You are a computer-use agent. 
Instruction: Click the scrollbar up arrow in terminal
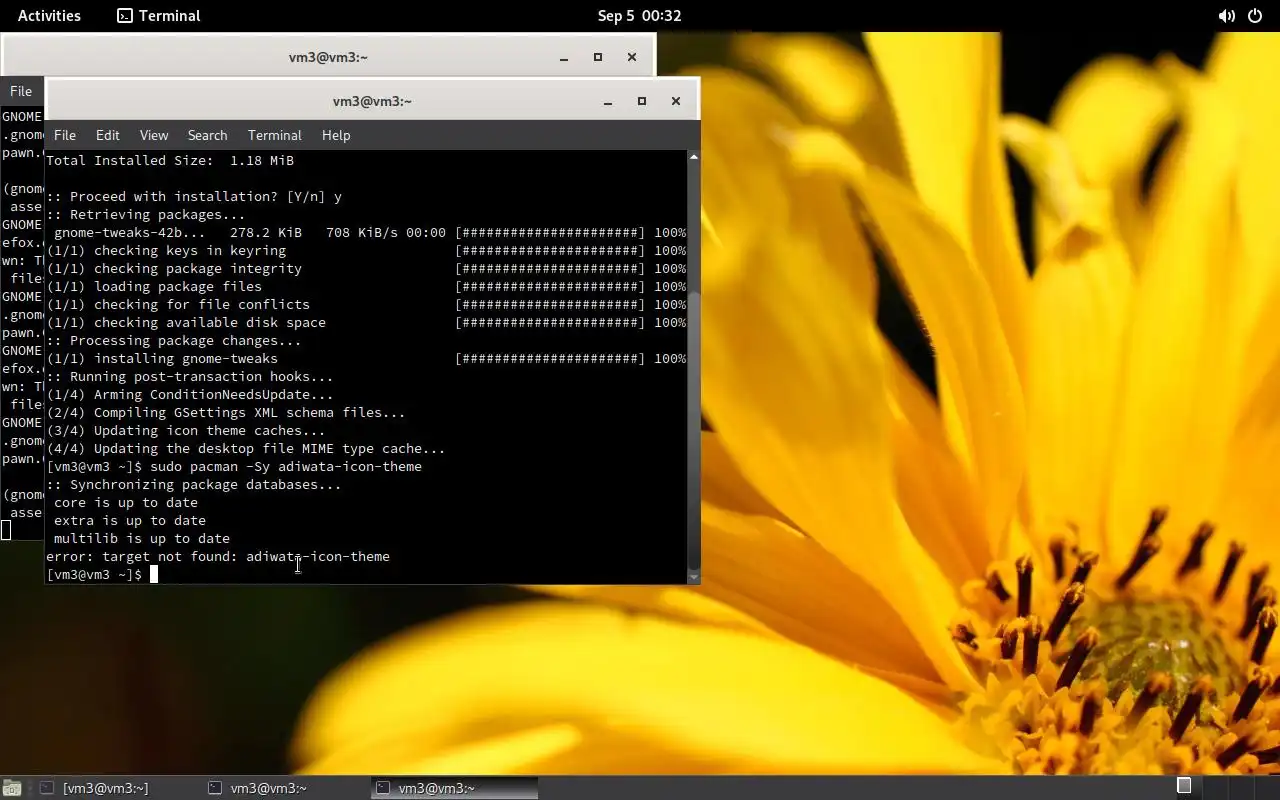point(693,157)
